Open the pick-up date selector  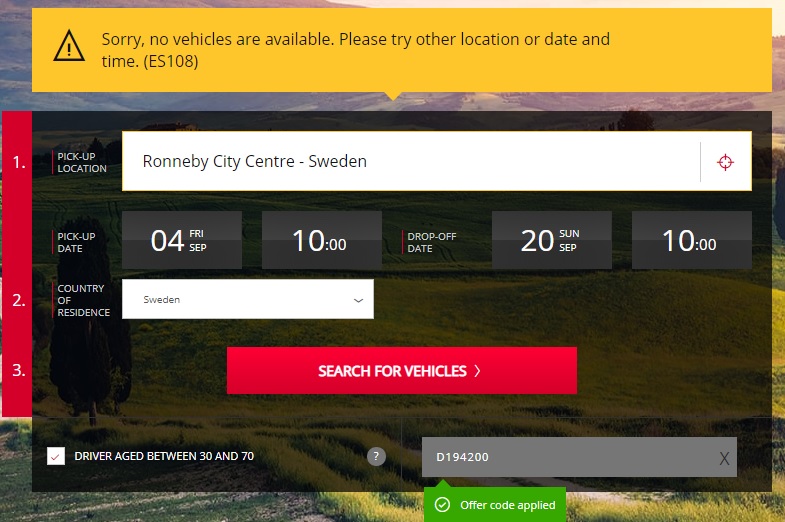tap(181, 240)
